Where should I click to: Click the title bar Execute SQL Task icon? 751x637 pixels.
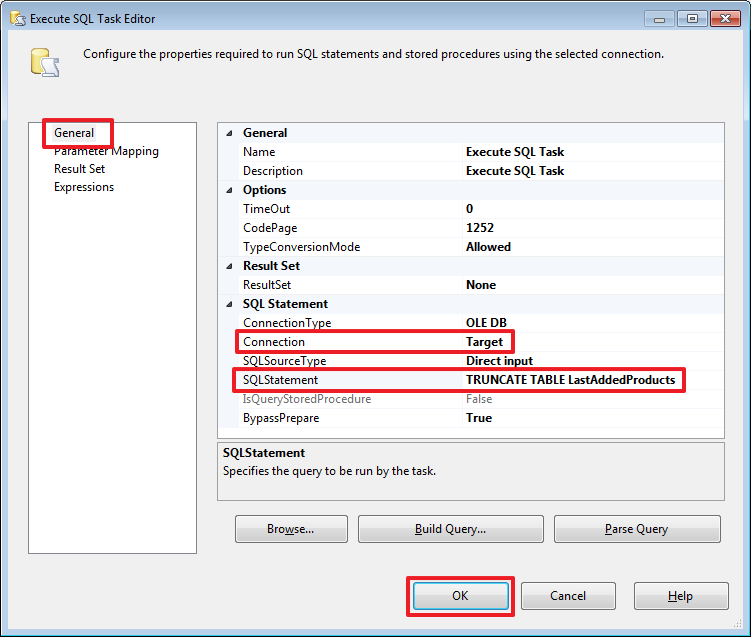click(18, 19)
